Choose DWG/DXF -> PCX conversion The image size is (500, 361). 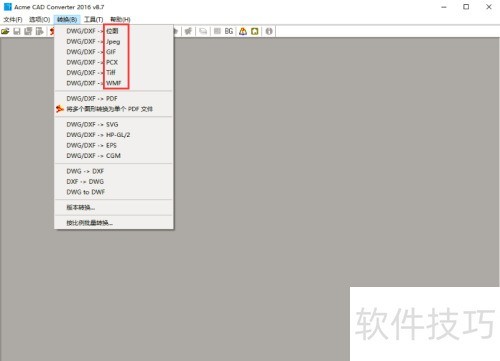point(114,62)
